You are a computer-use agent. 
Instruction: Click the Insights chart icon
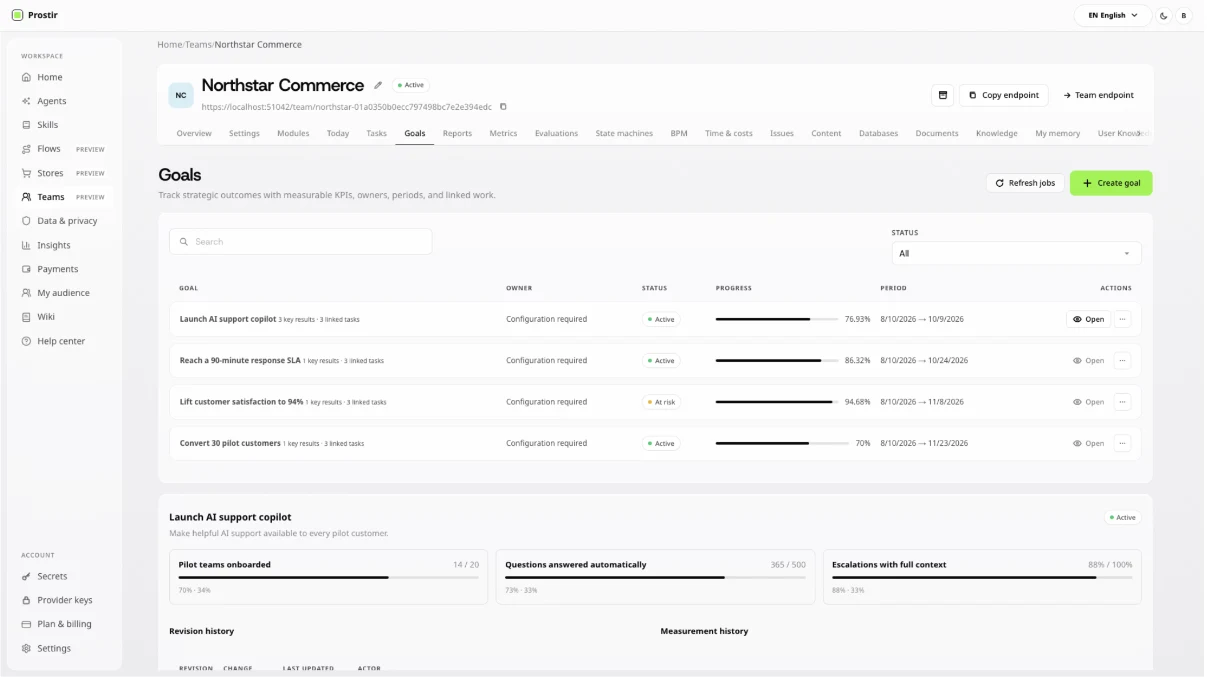pos(27,245)
